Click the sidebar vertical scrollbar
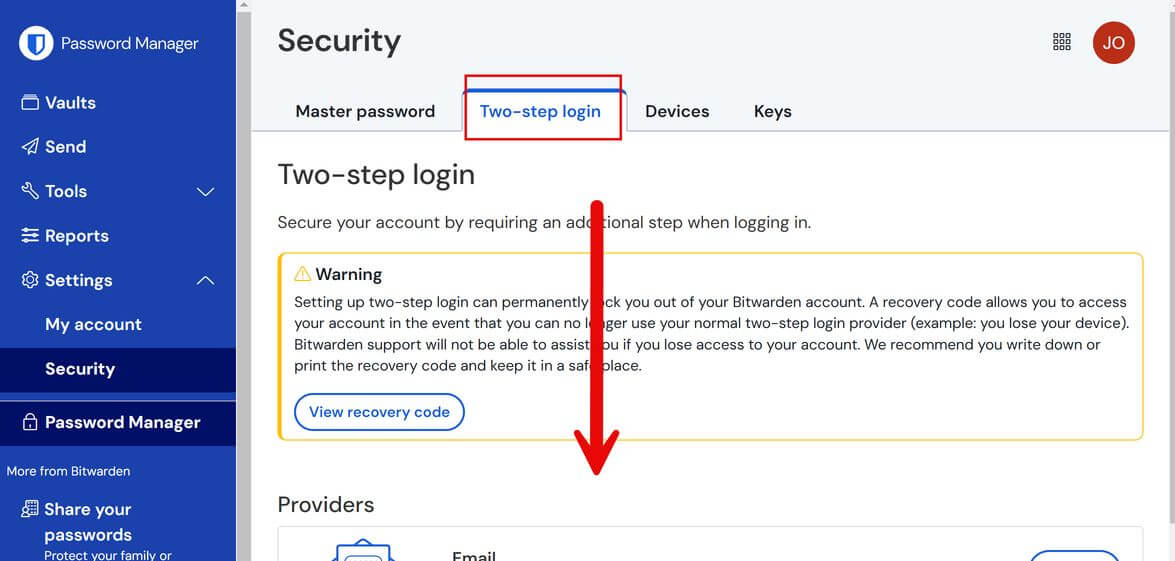Screen dimensions: 1175x561 pyautogui.click(x=244, y=280)
